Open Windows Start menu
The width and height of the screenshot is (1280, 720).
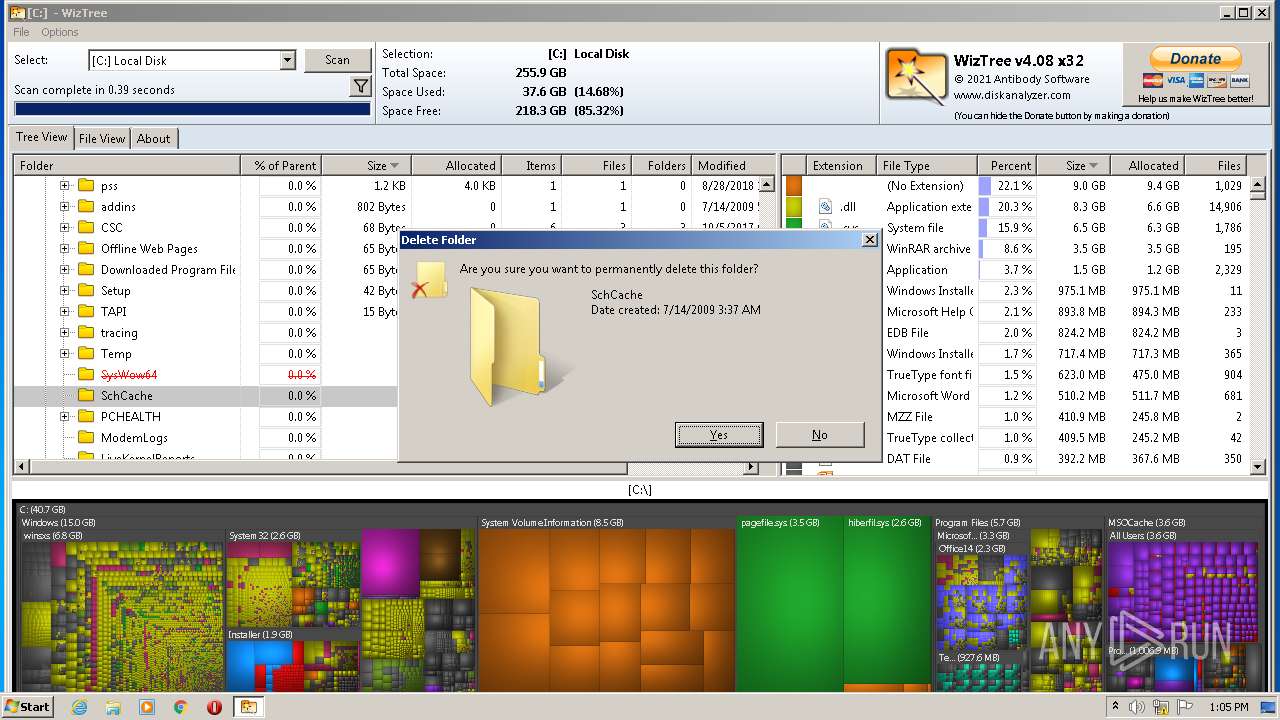pos(28,706)
